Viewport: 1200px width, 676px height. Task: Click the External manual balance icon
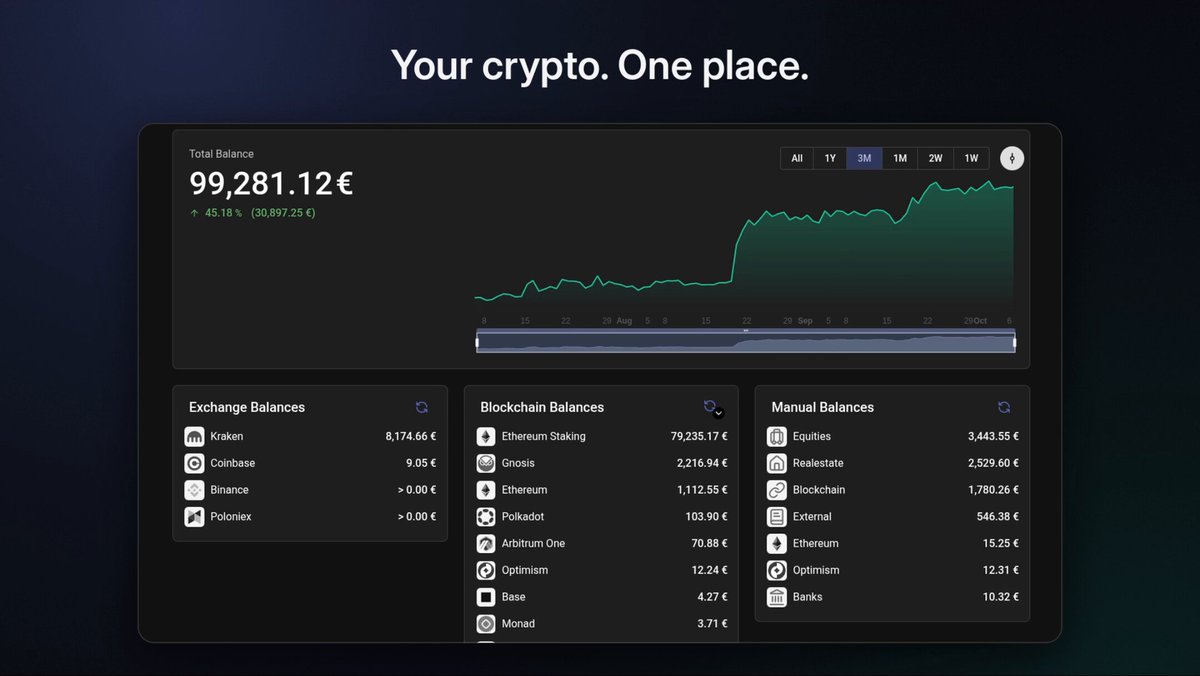point(777,517)
